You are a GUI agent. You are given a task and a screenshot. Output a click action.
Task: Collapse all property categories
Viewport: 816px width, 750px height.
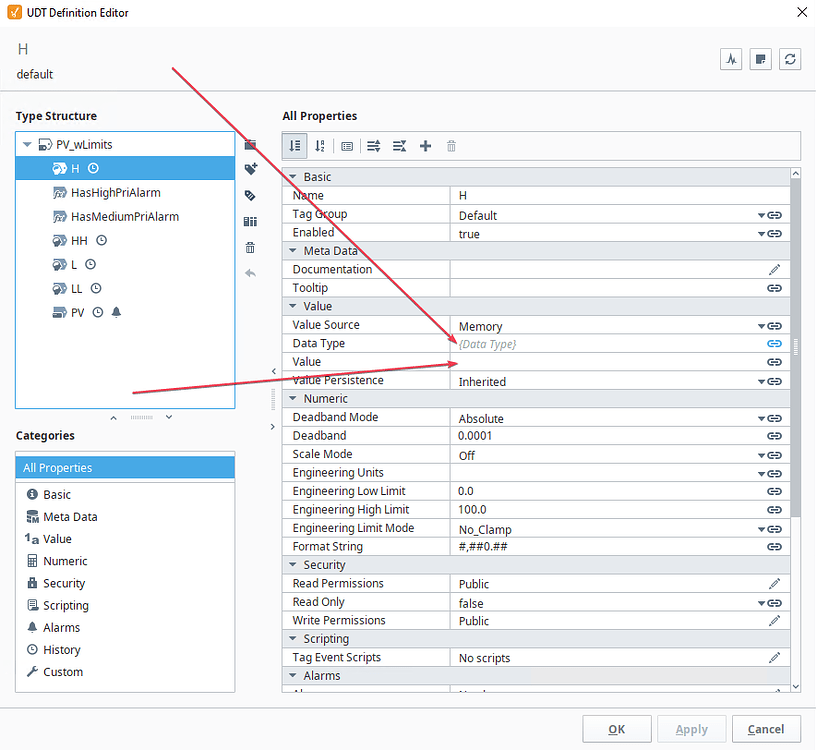point(399,146)
